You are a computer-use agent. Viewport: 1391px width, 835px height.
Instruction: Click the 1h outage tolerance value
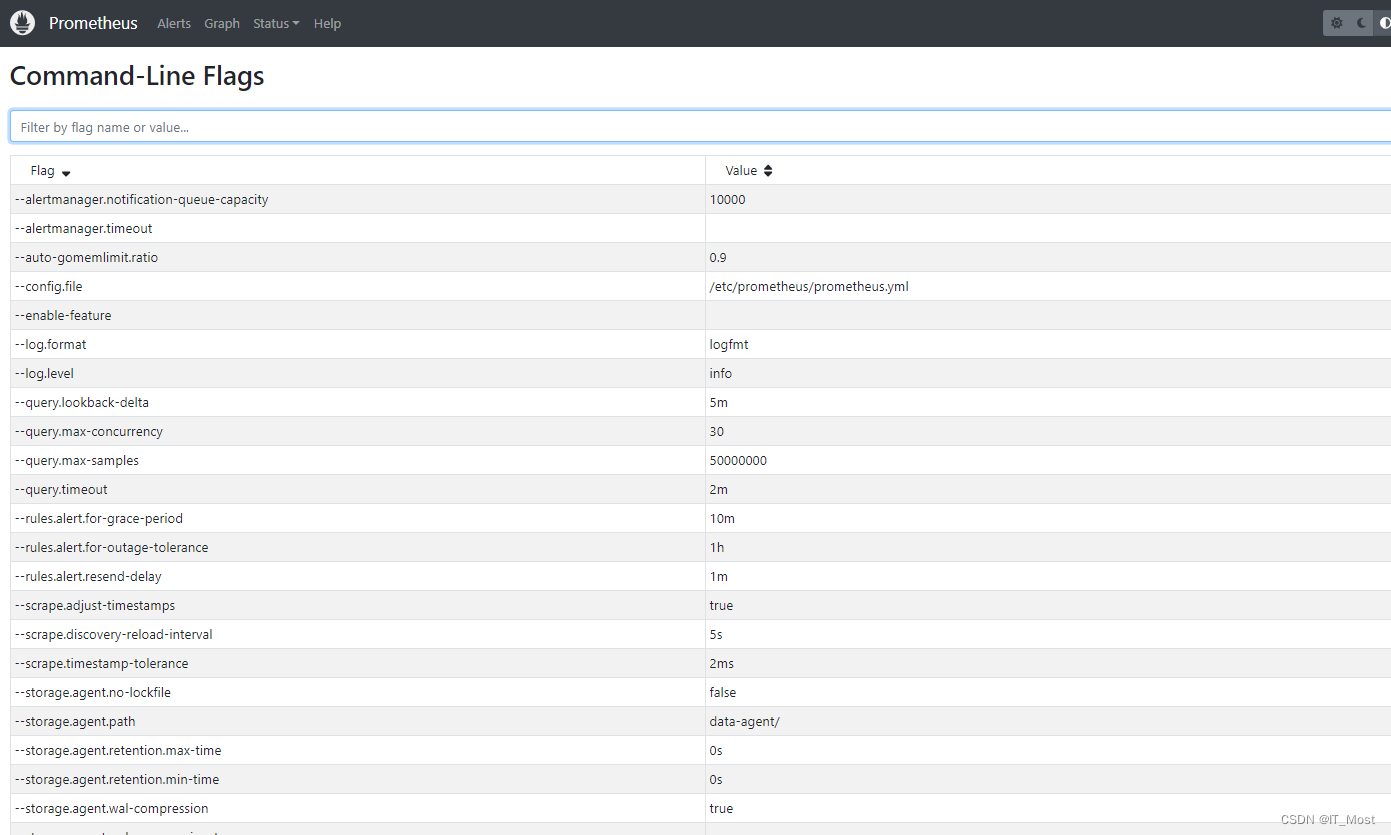pyautogui.click(x=717, y=548)
